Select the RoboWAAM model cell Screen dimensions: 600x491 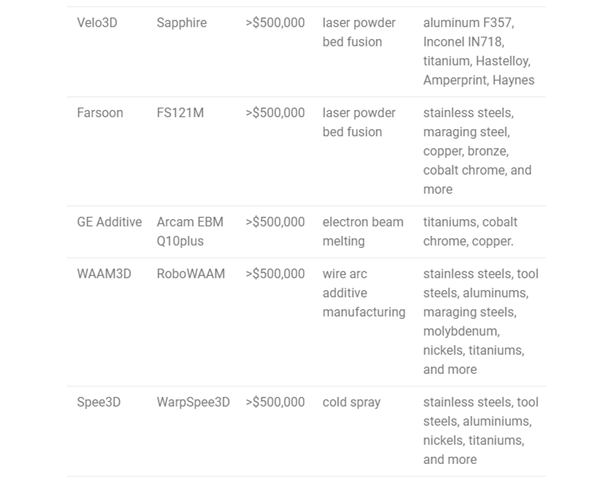(191, 274)
